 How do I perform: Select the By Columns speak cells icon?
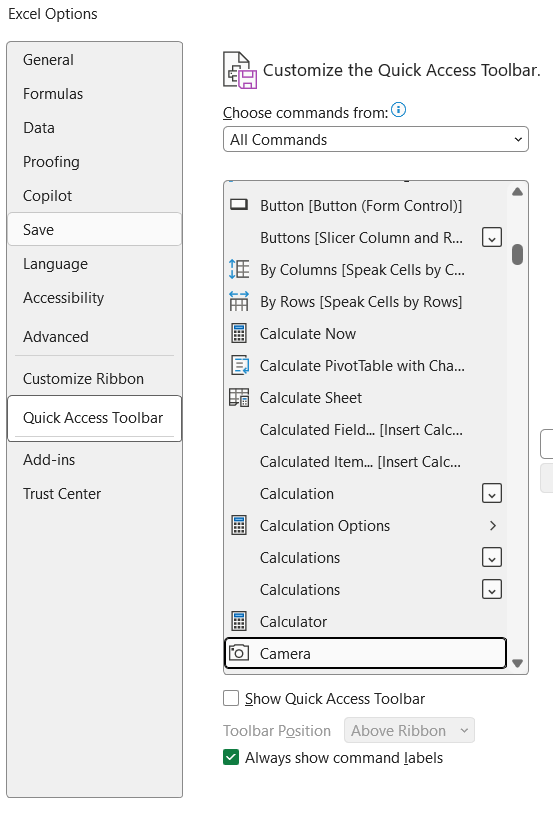pos(239,269)
